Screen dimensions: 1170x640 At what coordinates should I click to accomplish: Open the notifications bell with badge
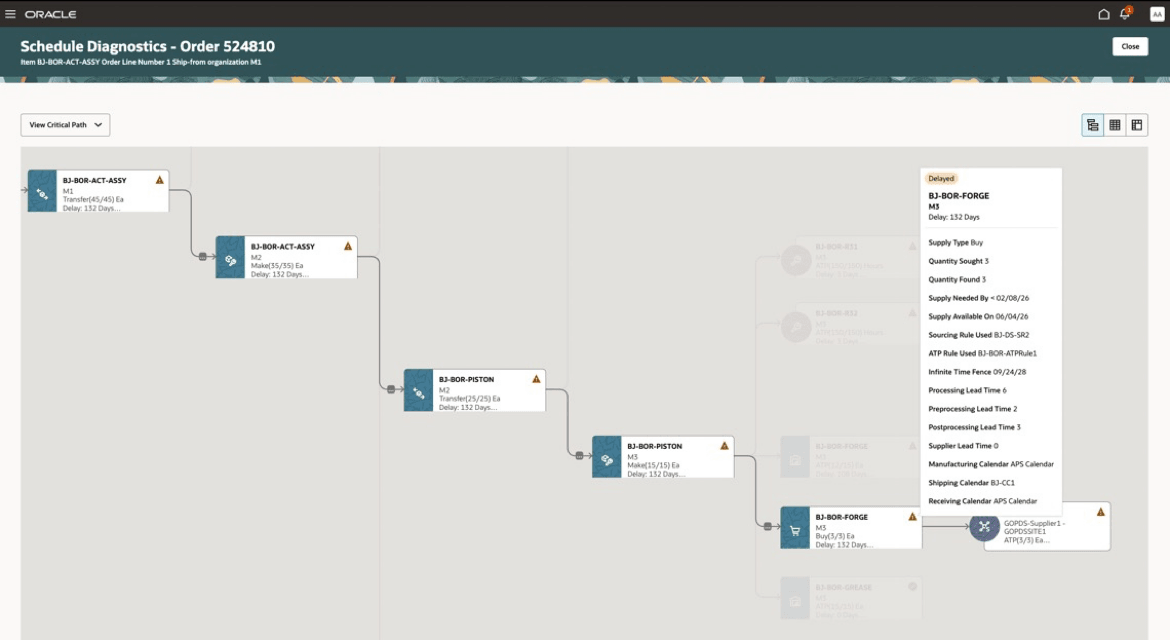(1122, 14)
